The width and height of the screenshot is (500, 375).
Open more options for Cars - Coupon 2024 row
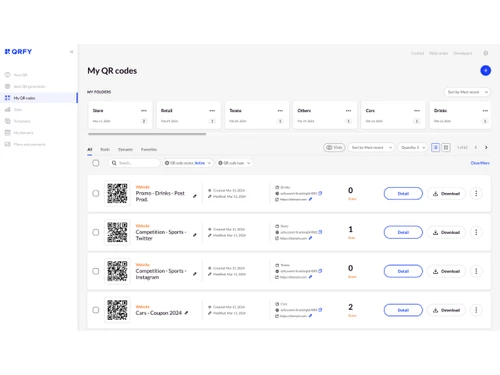click(x=476, y=310)
